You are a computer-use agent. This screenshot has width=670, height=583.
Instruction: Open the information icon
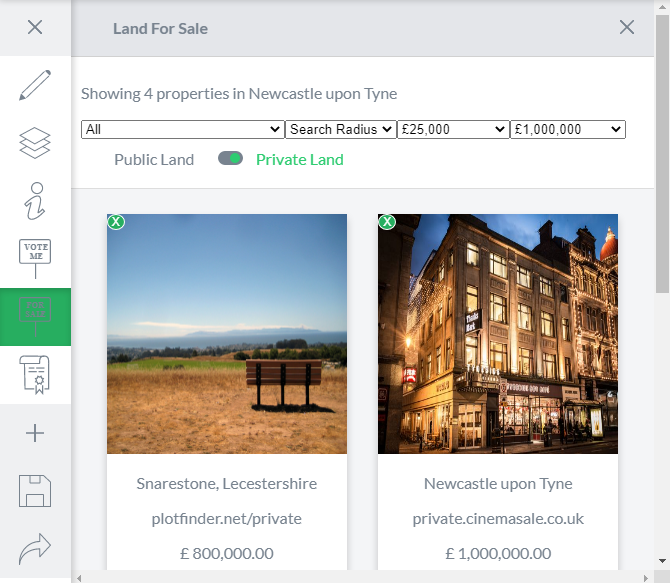point(35,201)
